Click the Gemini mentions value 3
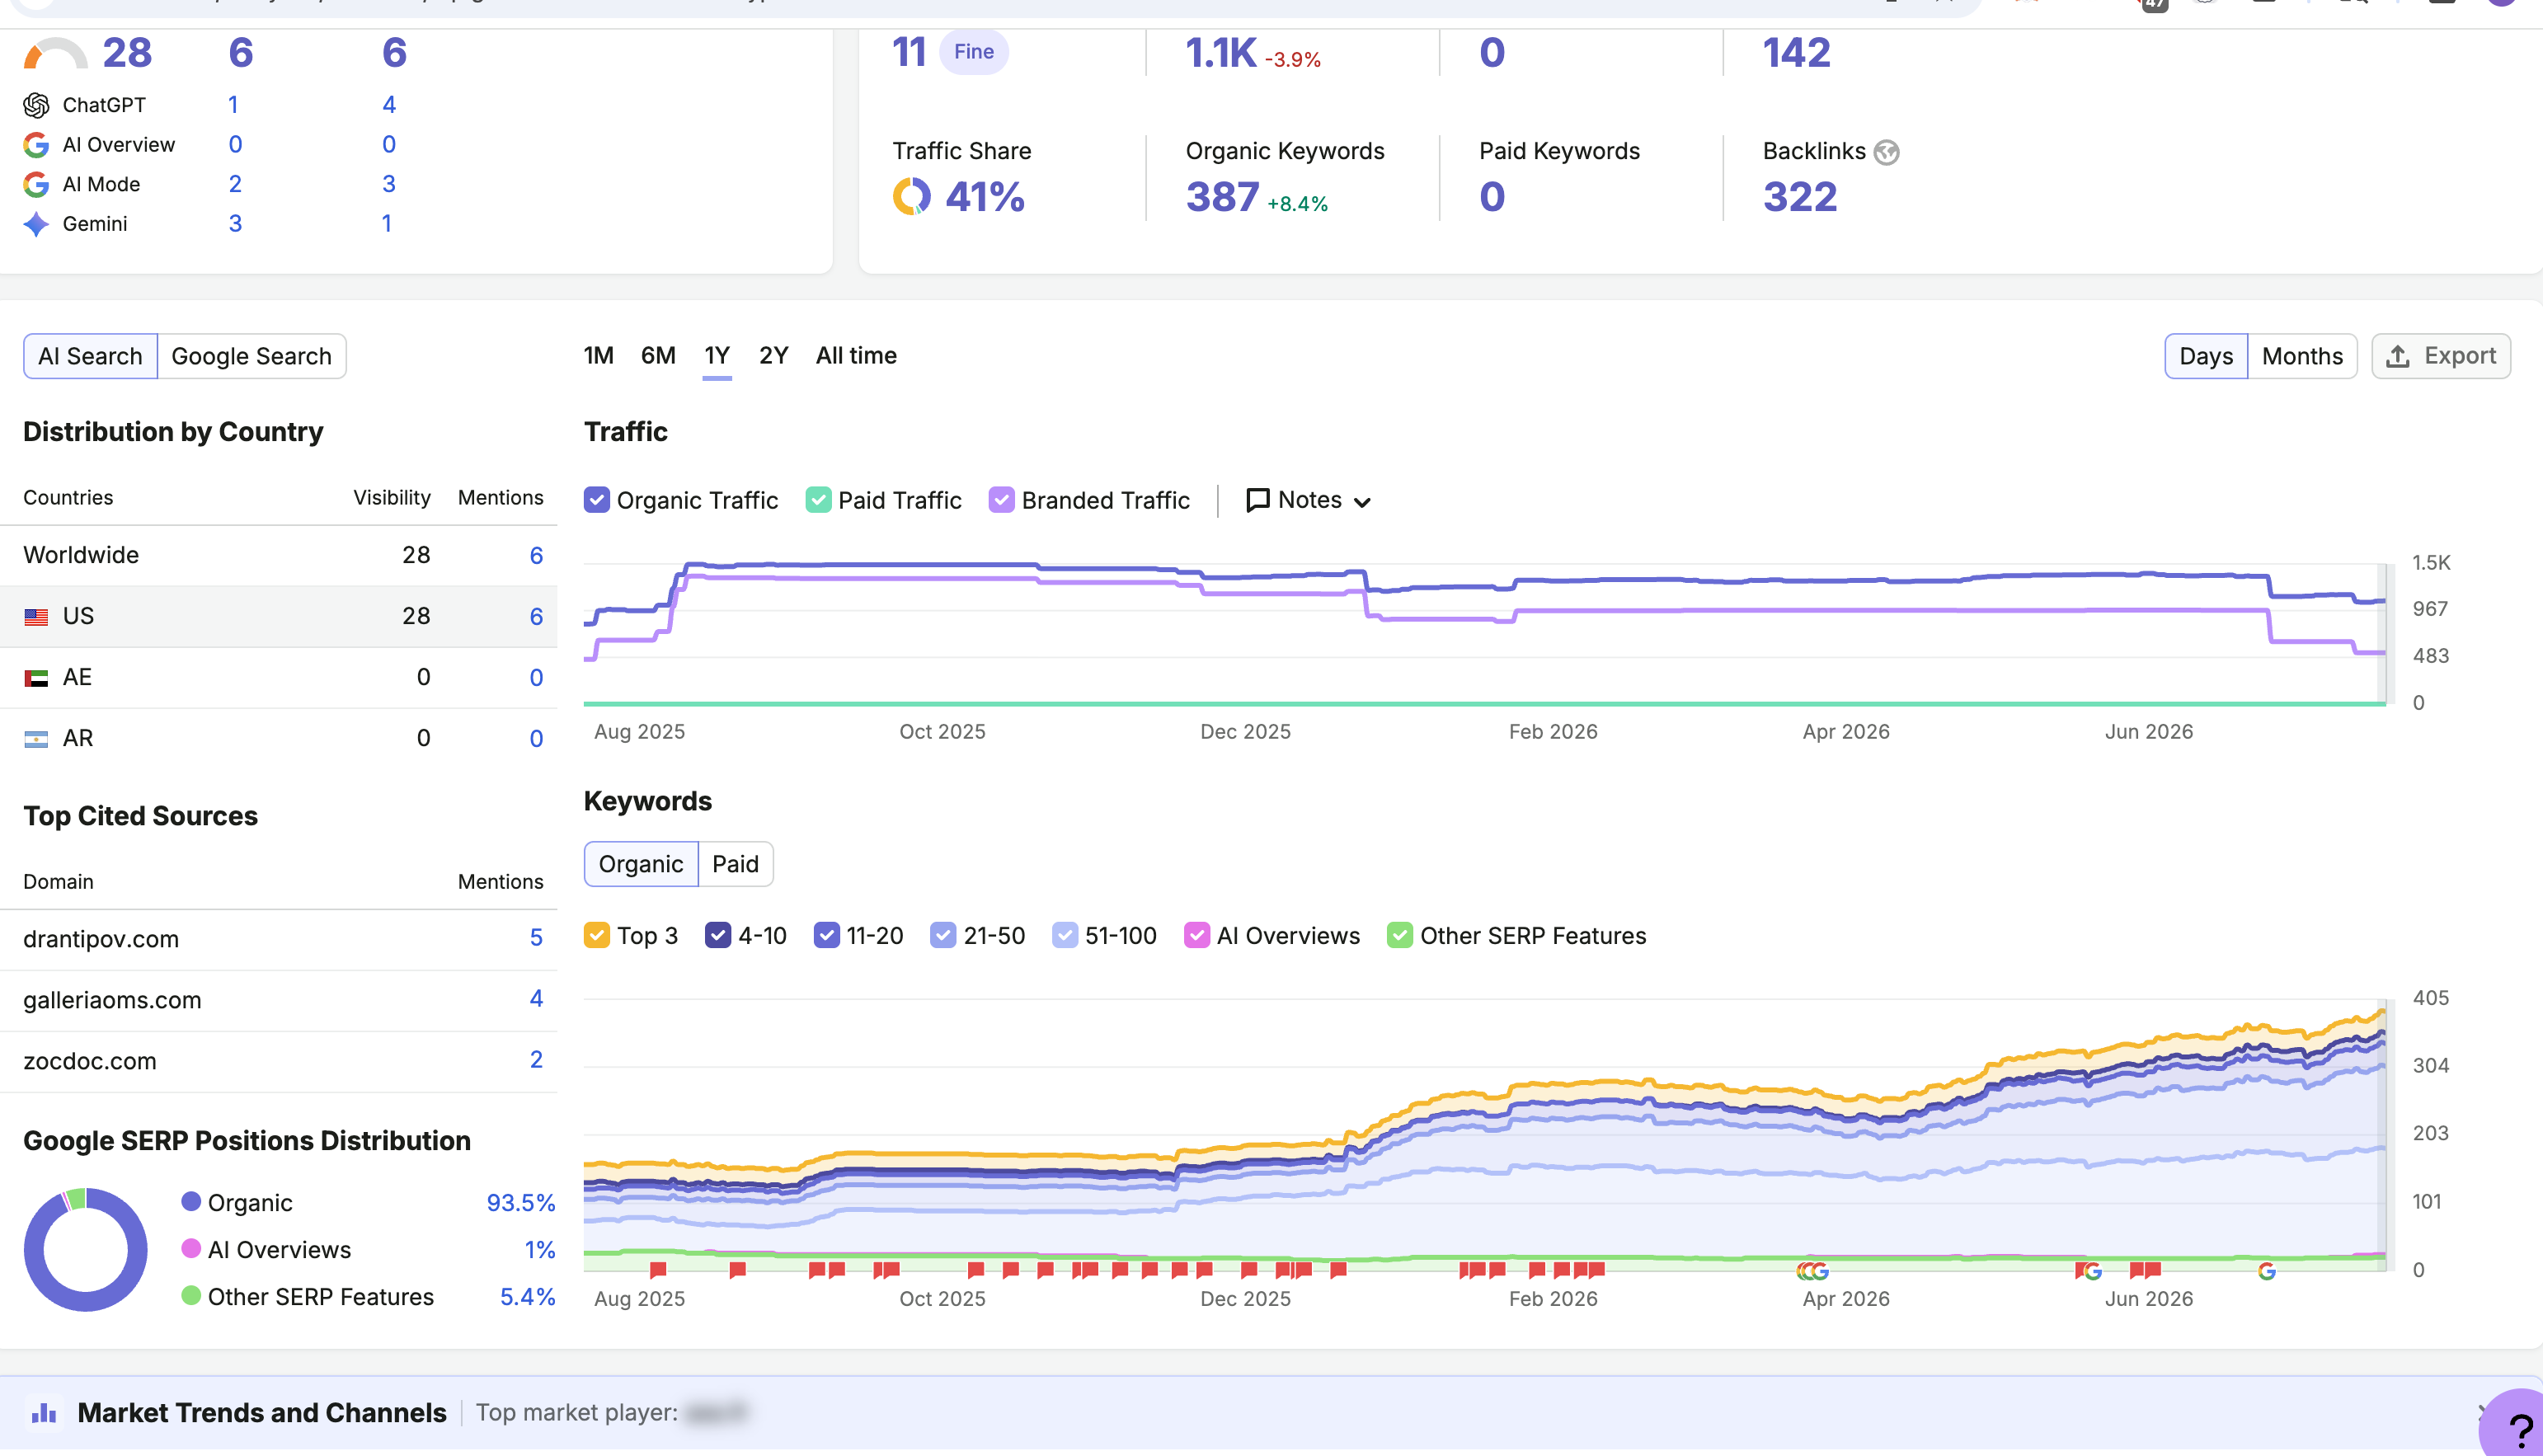Viewport: 2543px width, 1456px height. pyautogui.click(x=235, y=224)
